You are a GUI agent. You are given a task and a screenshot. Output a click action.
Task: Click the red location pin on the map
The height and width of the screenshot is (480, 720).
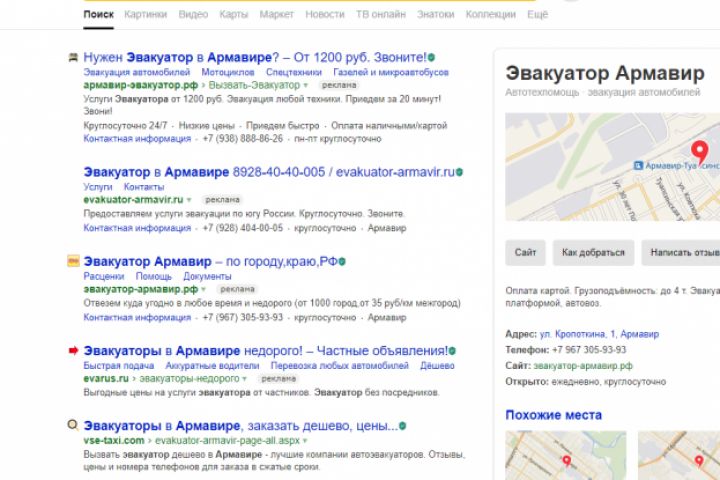tap(699, 152)
